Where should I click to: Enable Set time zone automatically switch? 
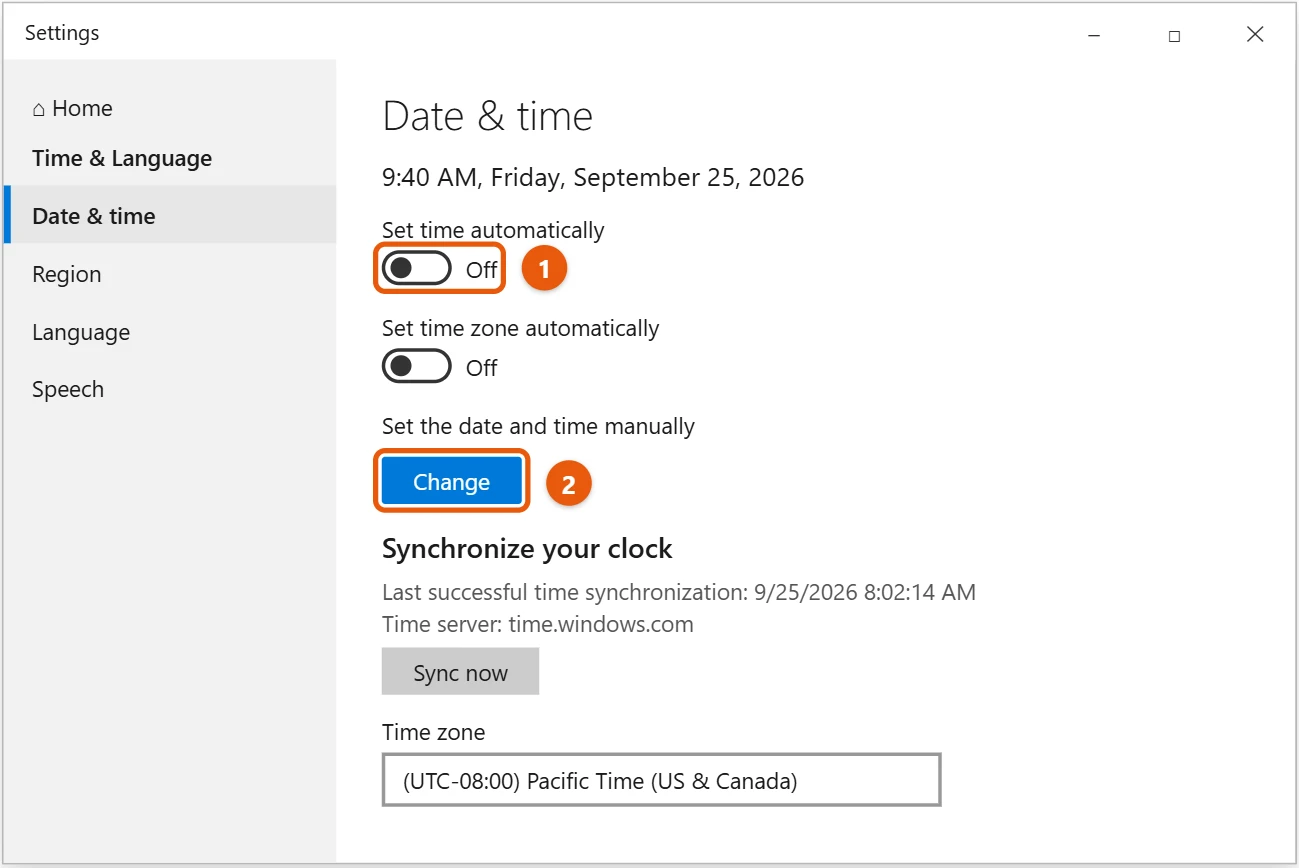[x=417, y=367]
